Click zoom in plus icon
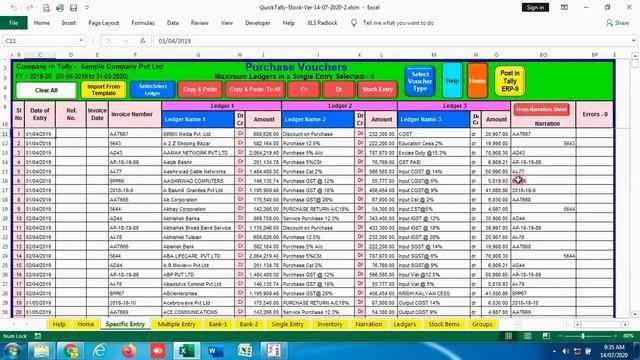 click(617, 336)
